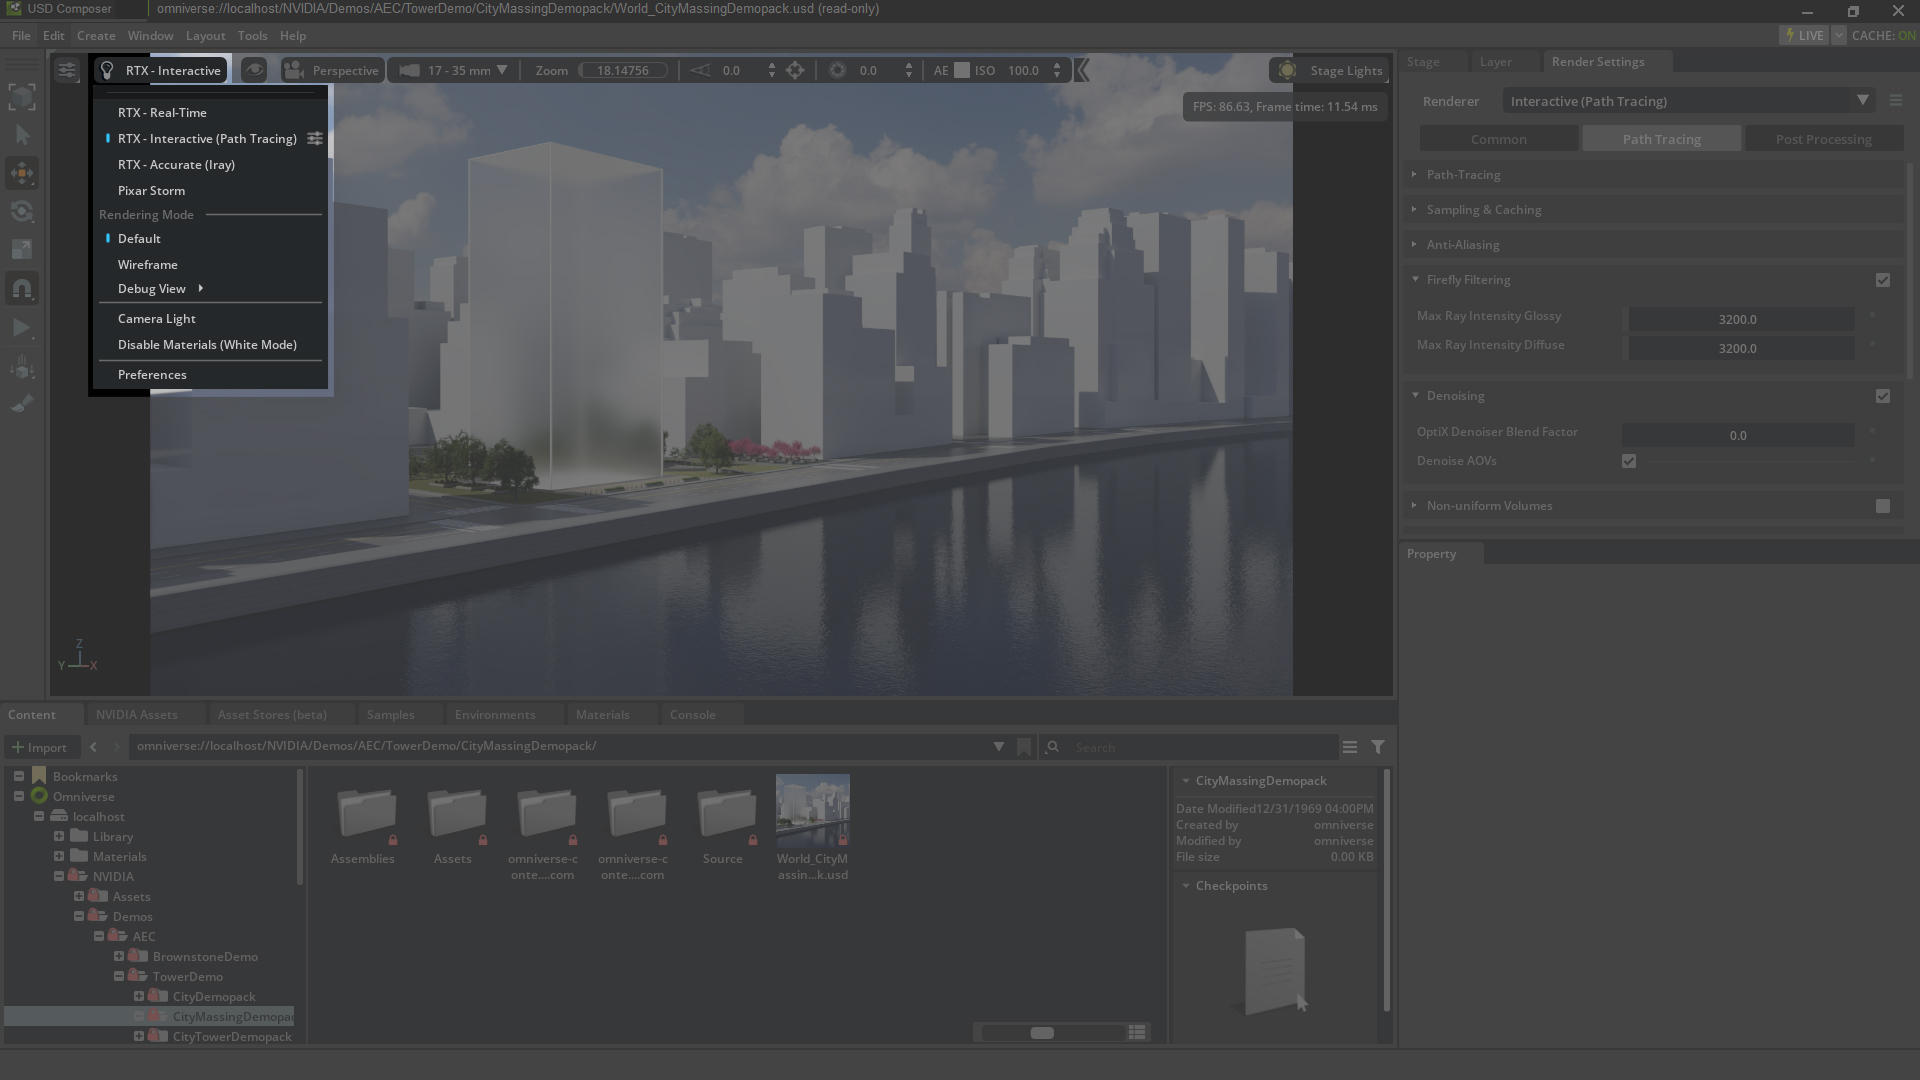Open the Layout menu
Screen dimensions: 1920x1080
[205, 35]
